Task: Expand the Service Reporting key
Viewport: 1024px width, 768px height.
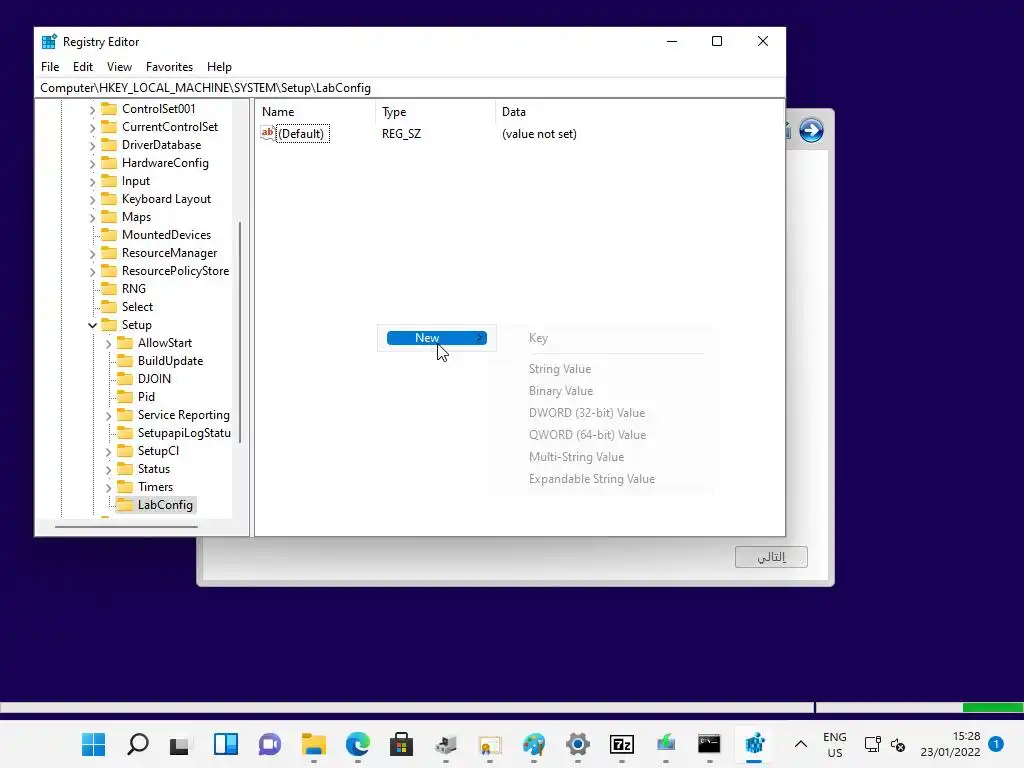Action: [108, 416]
